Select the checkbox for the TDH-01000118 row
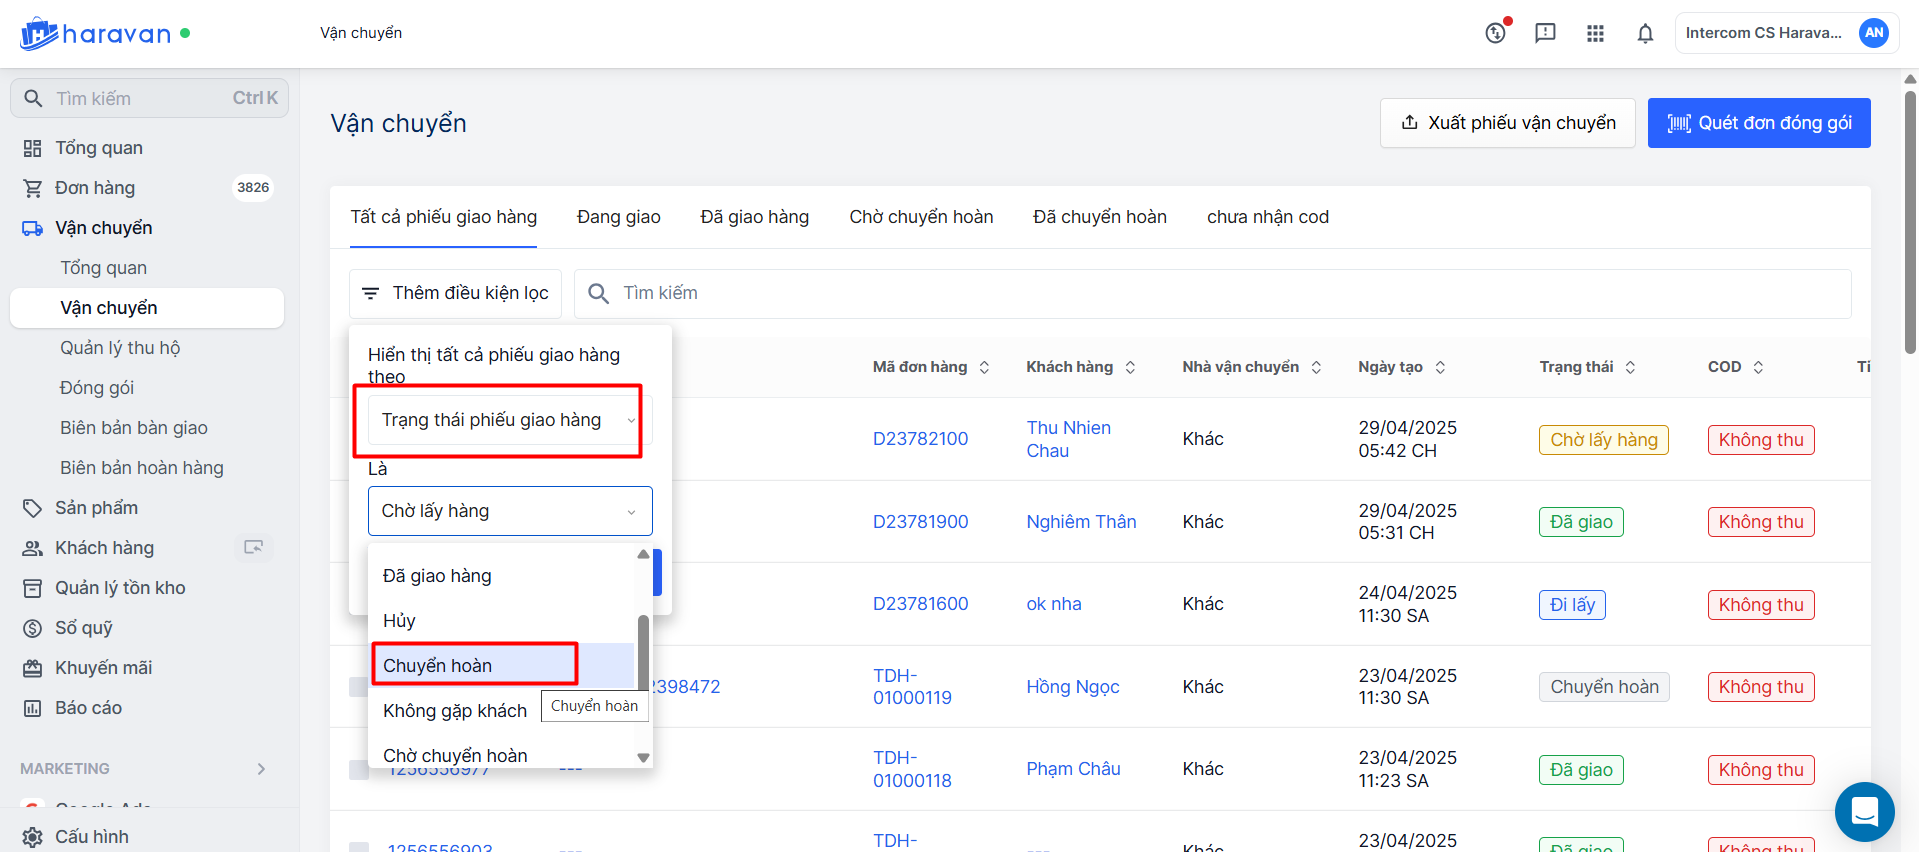The width and height of the screenshot is (1919, 852). point(358,769)
